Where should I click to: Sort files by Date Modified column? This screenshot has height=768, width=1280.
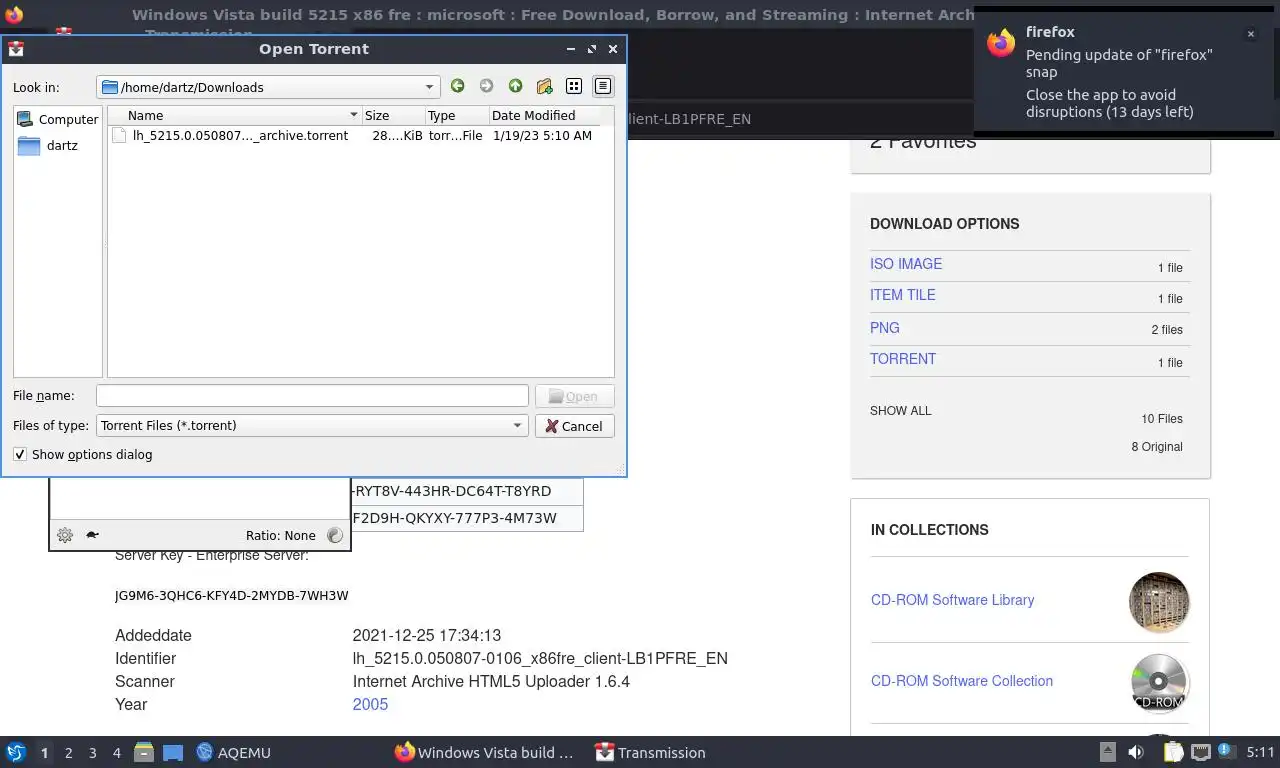coord(545,115)
